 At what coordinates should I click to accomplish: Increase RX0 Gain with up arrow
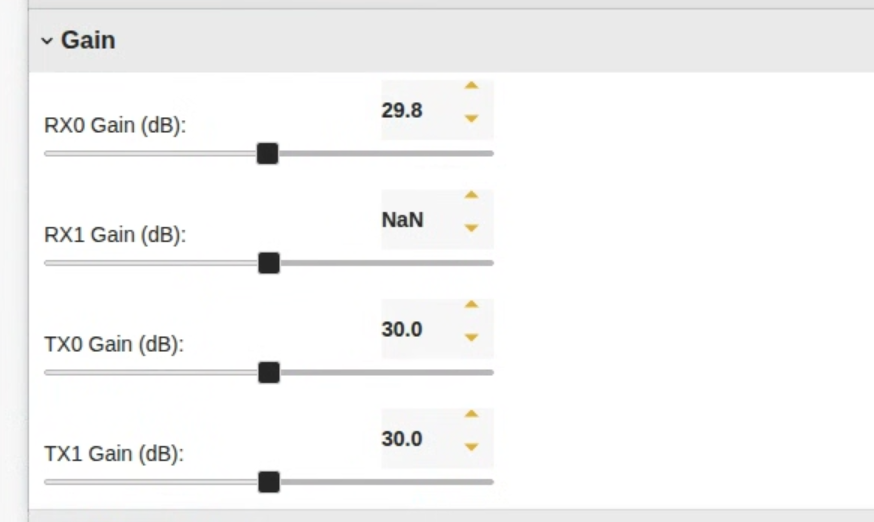472,86
